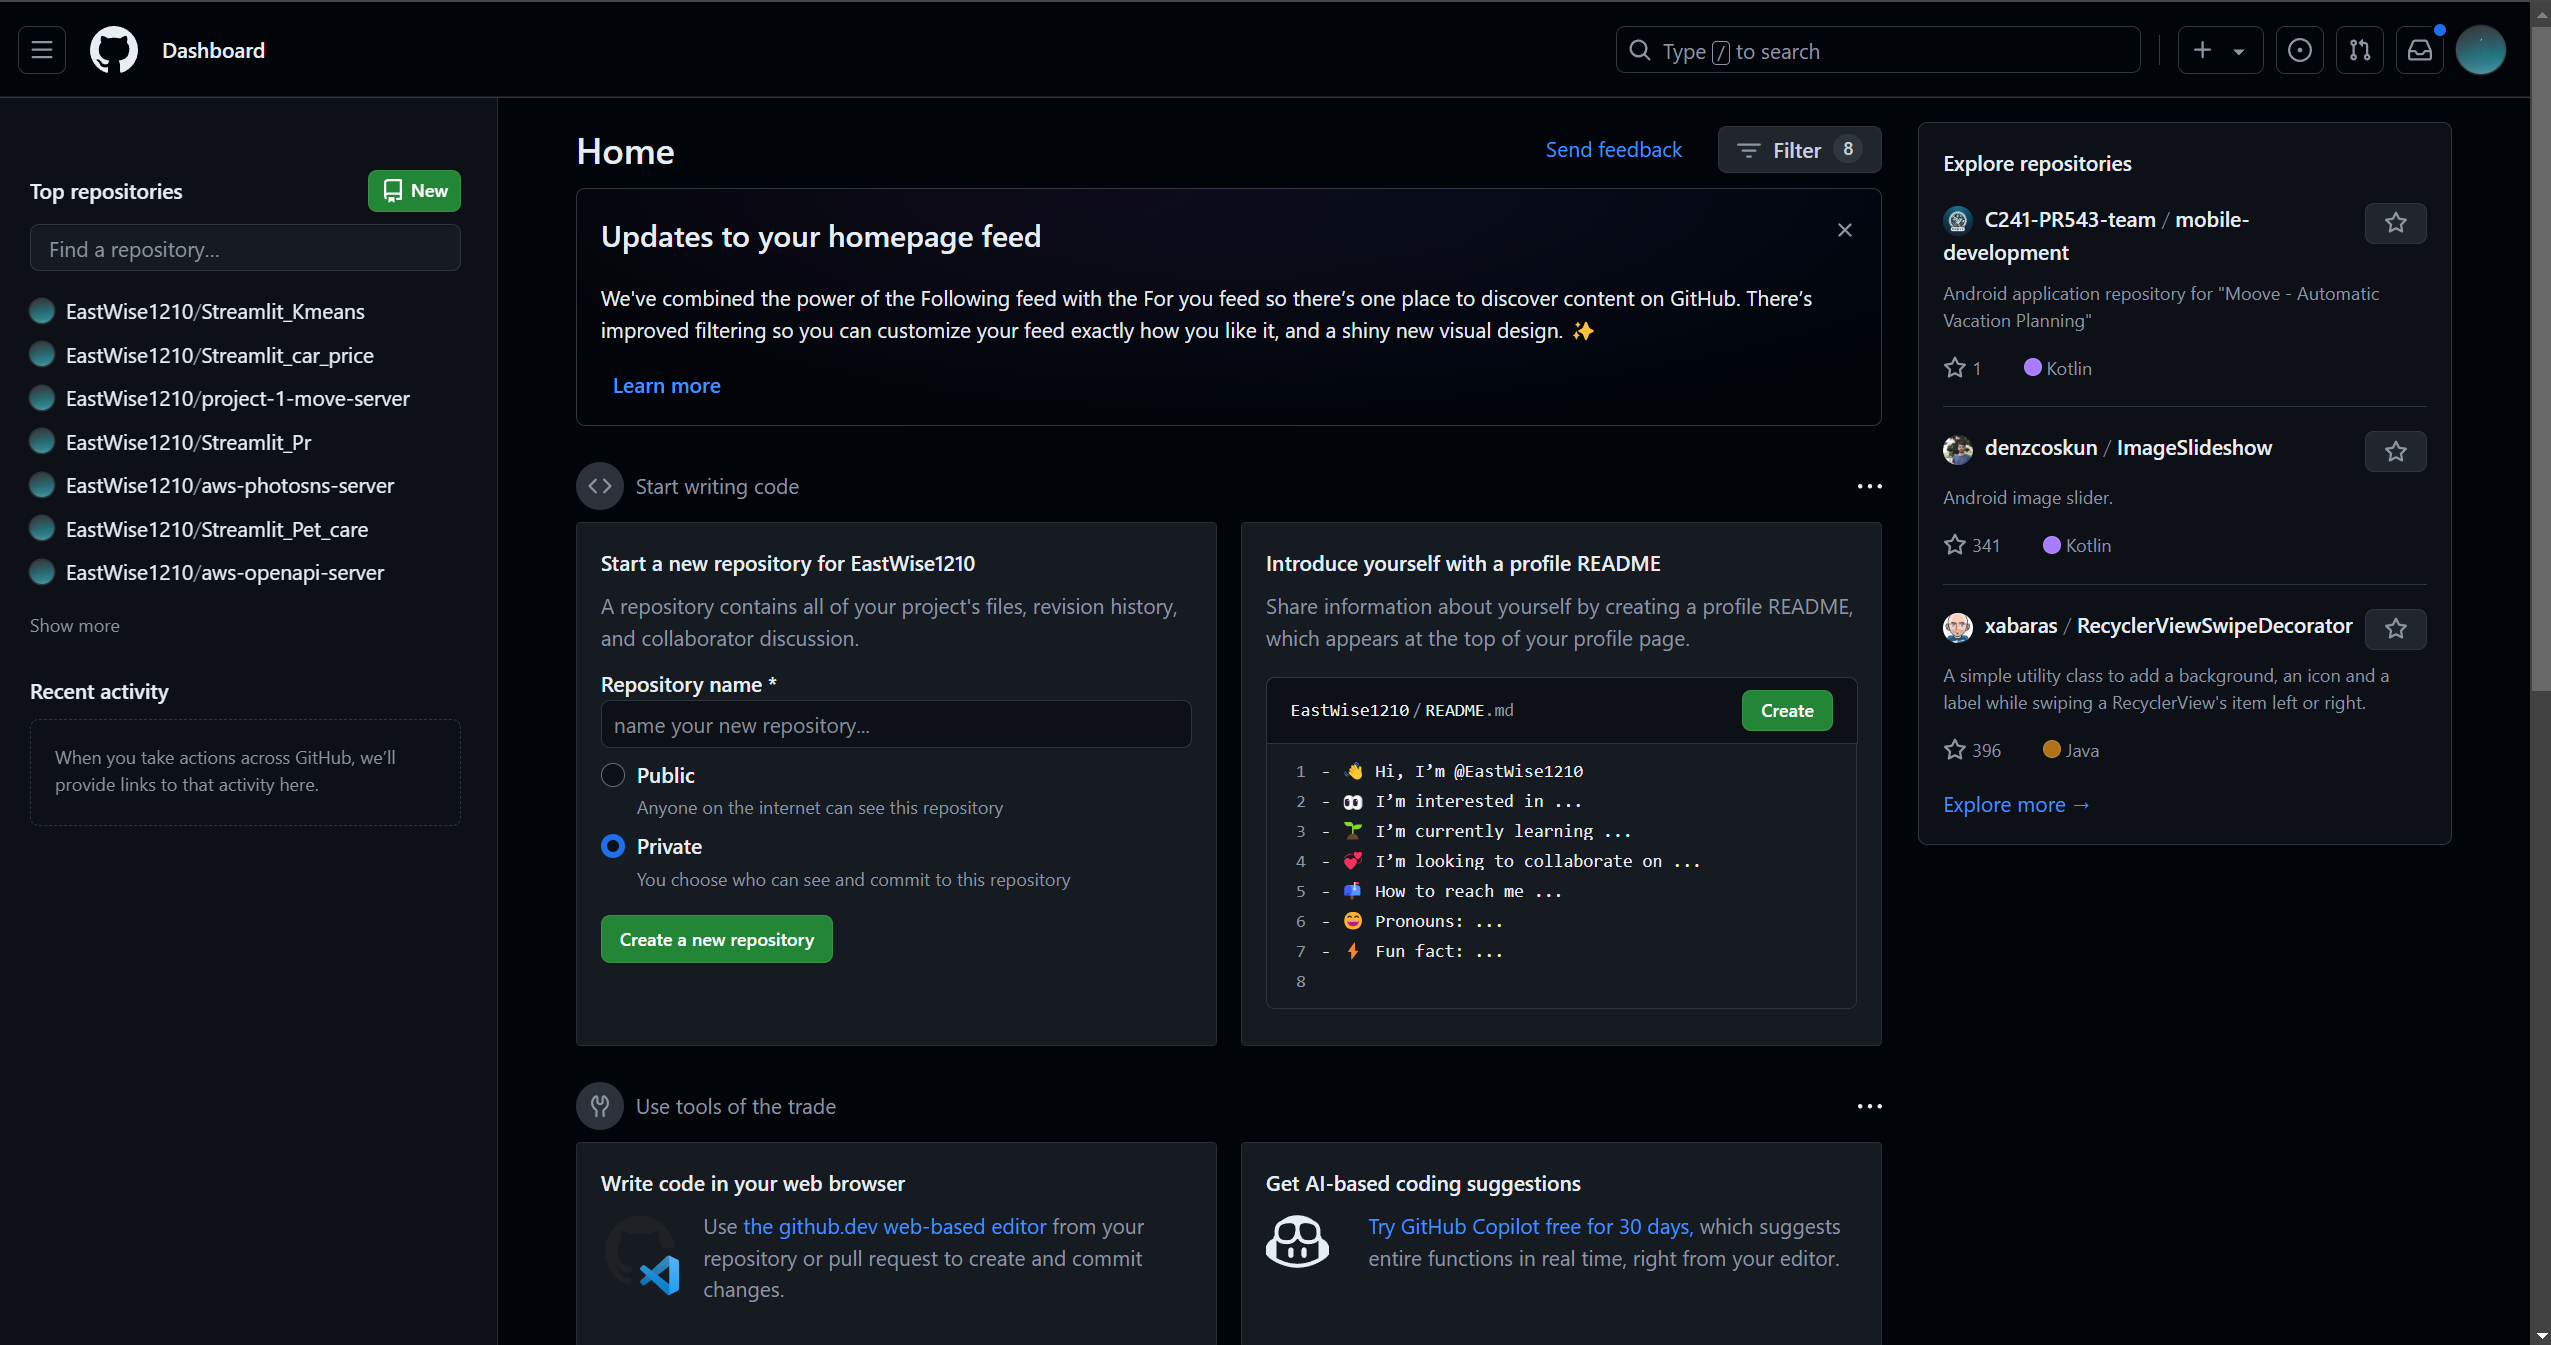Focus the repository name input field

[x=895, y=724]
